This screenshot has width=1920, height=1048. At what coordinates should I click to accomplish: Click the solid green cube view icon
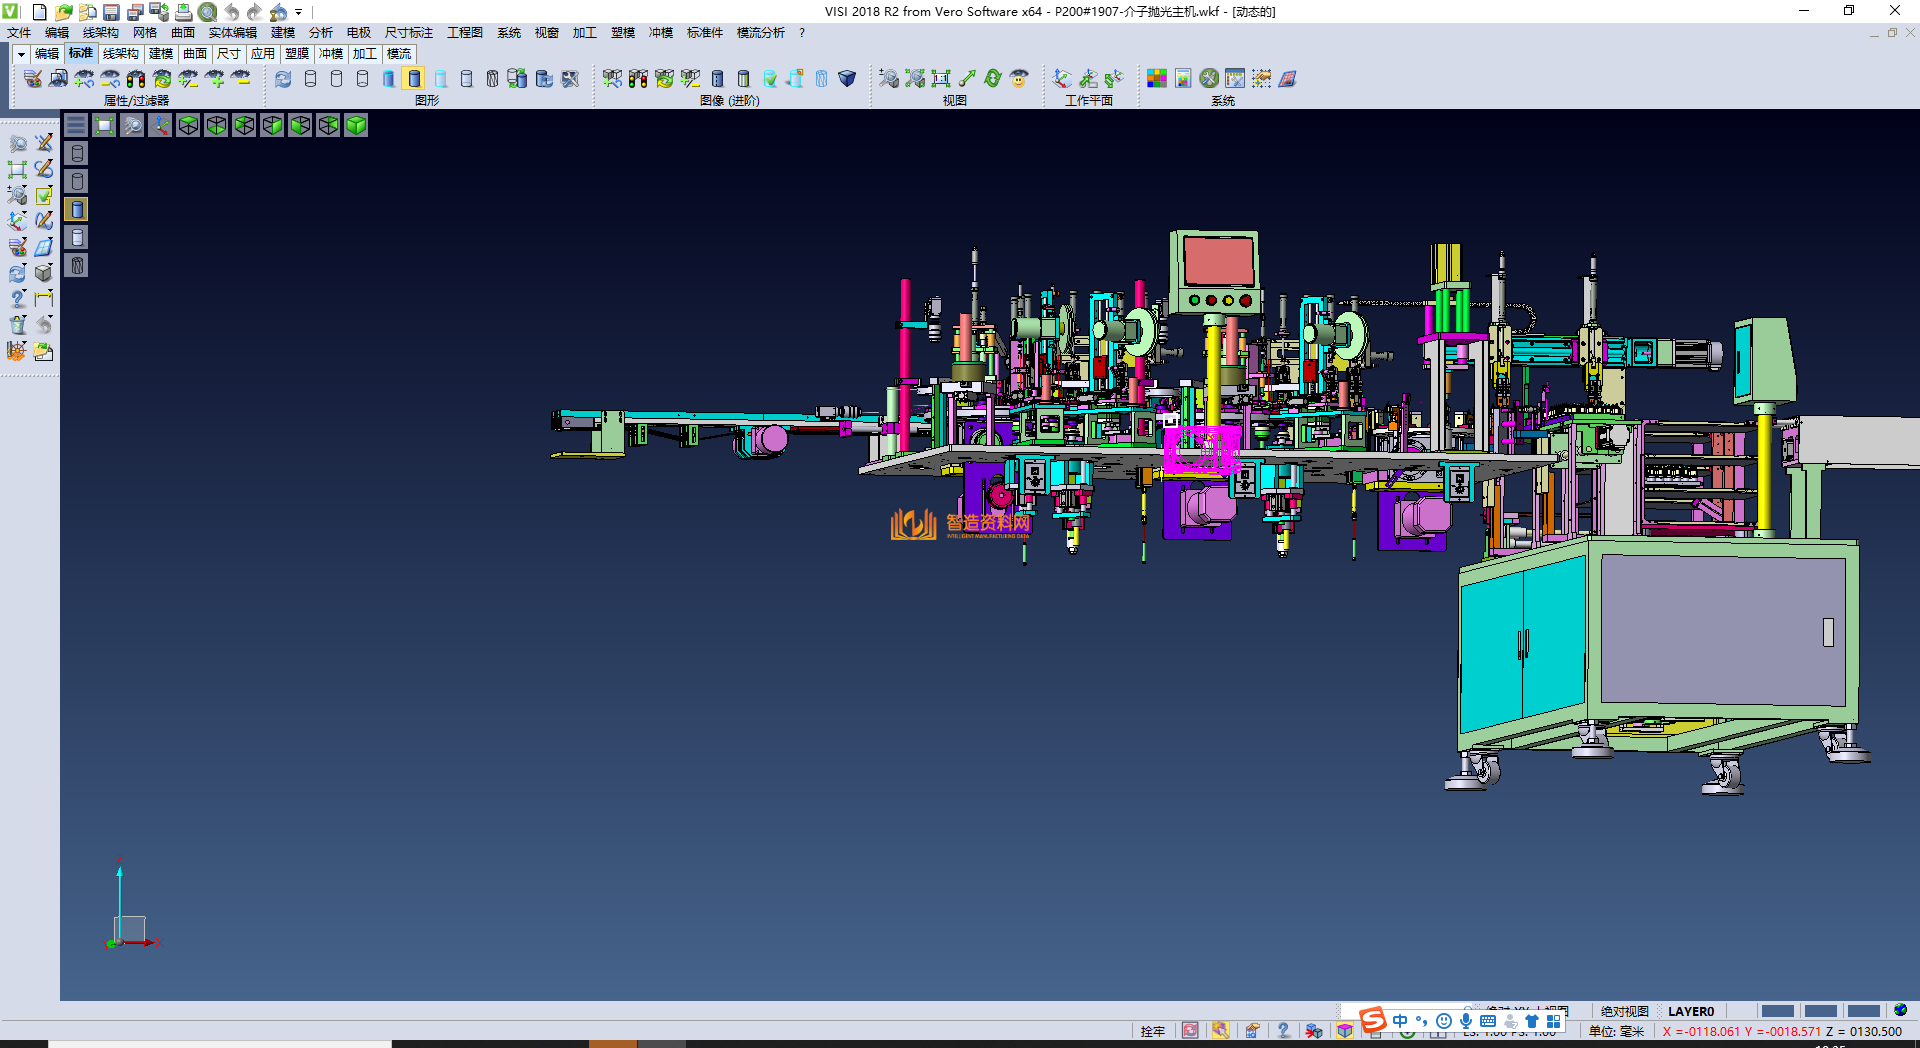tap(356, 125)
